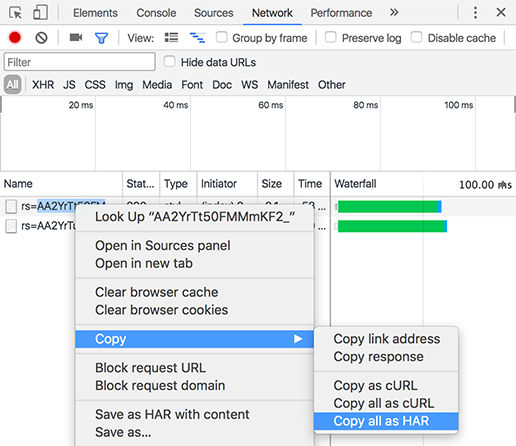Screen dimensions: 516x446
Task: Select the XHR filter type
Action: pos(43,85)
